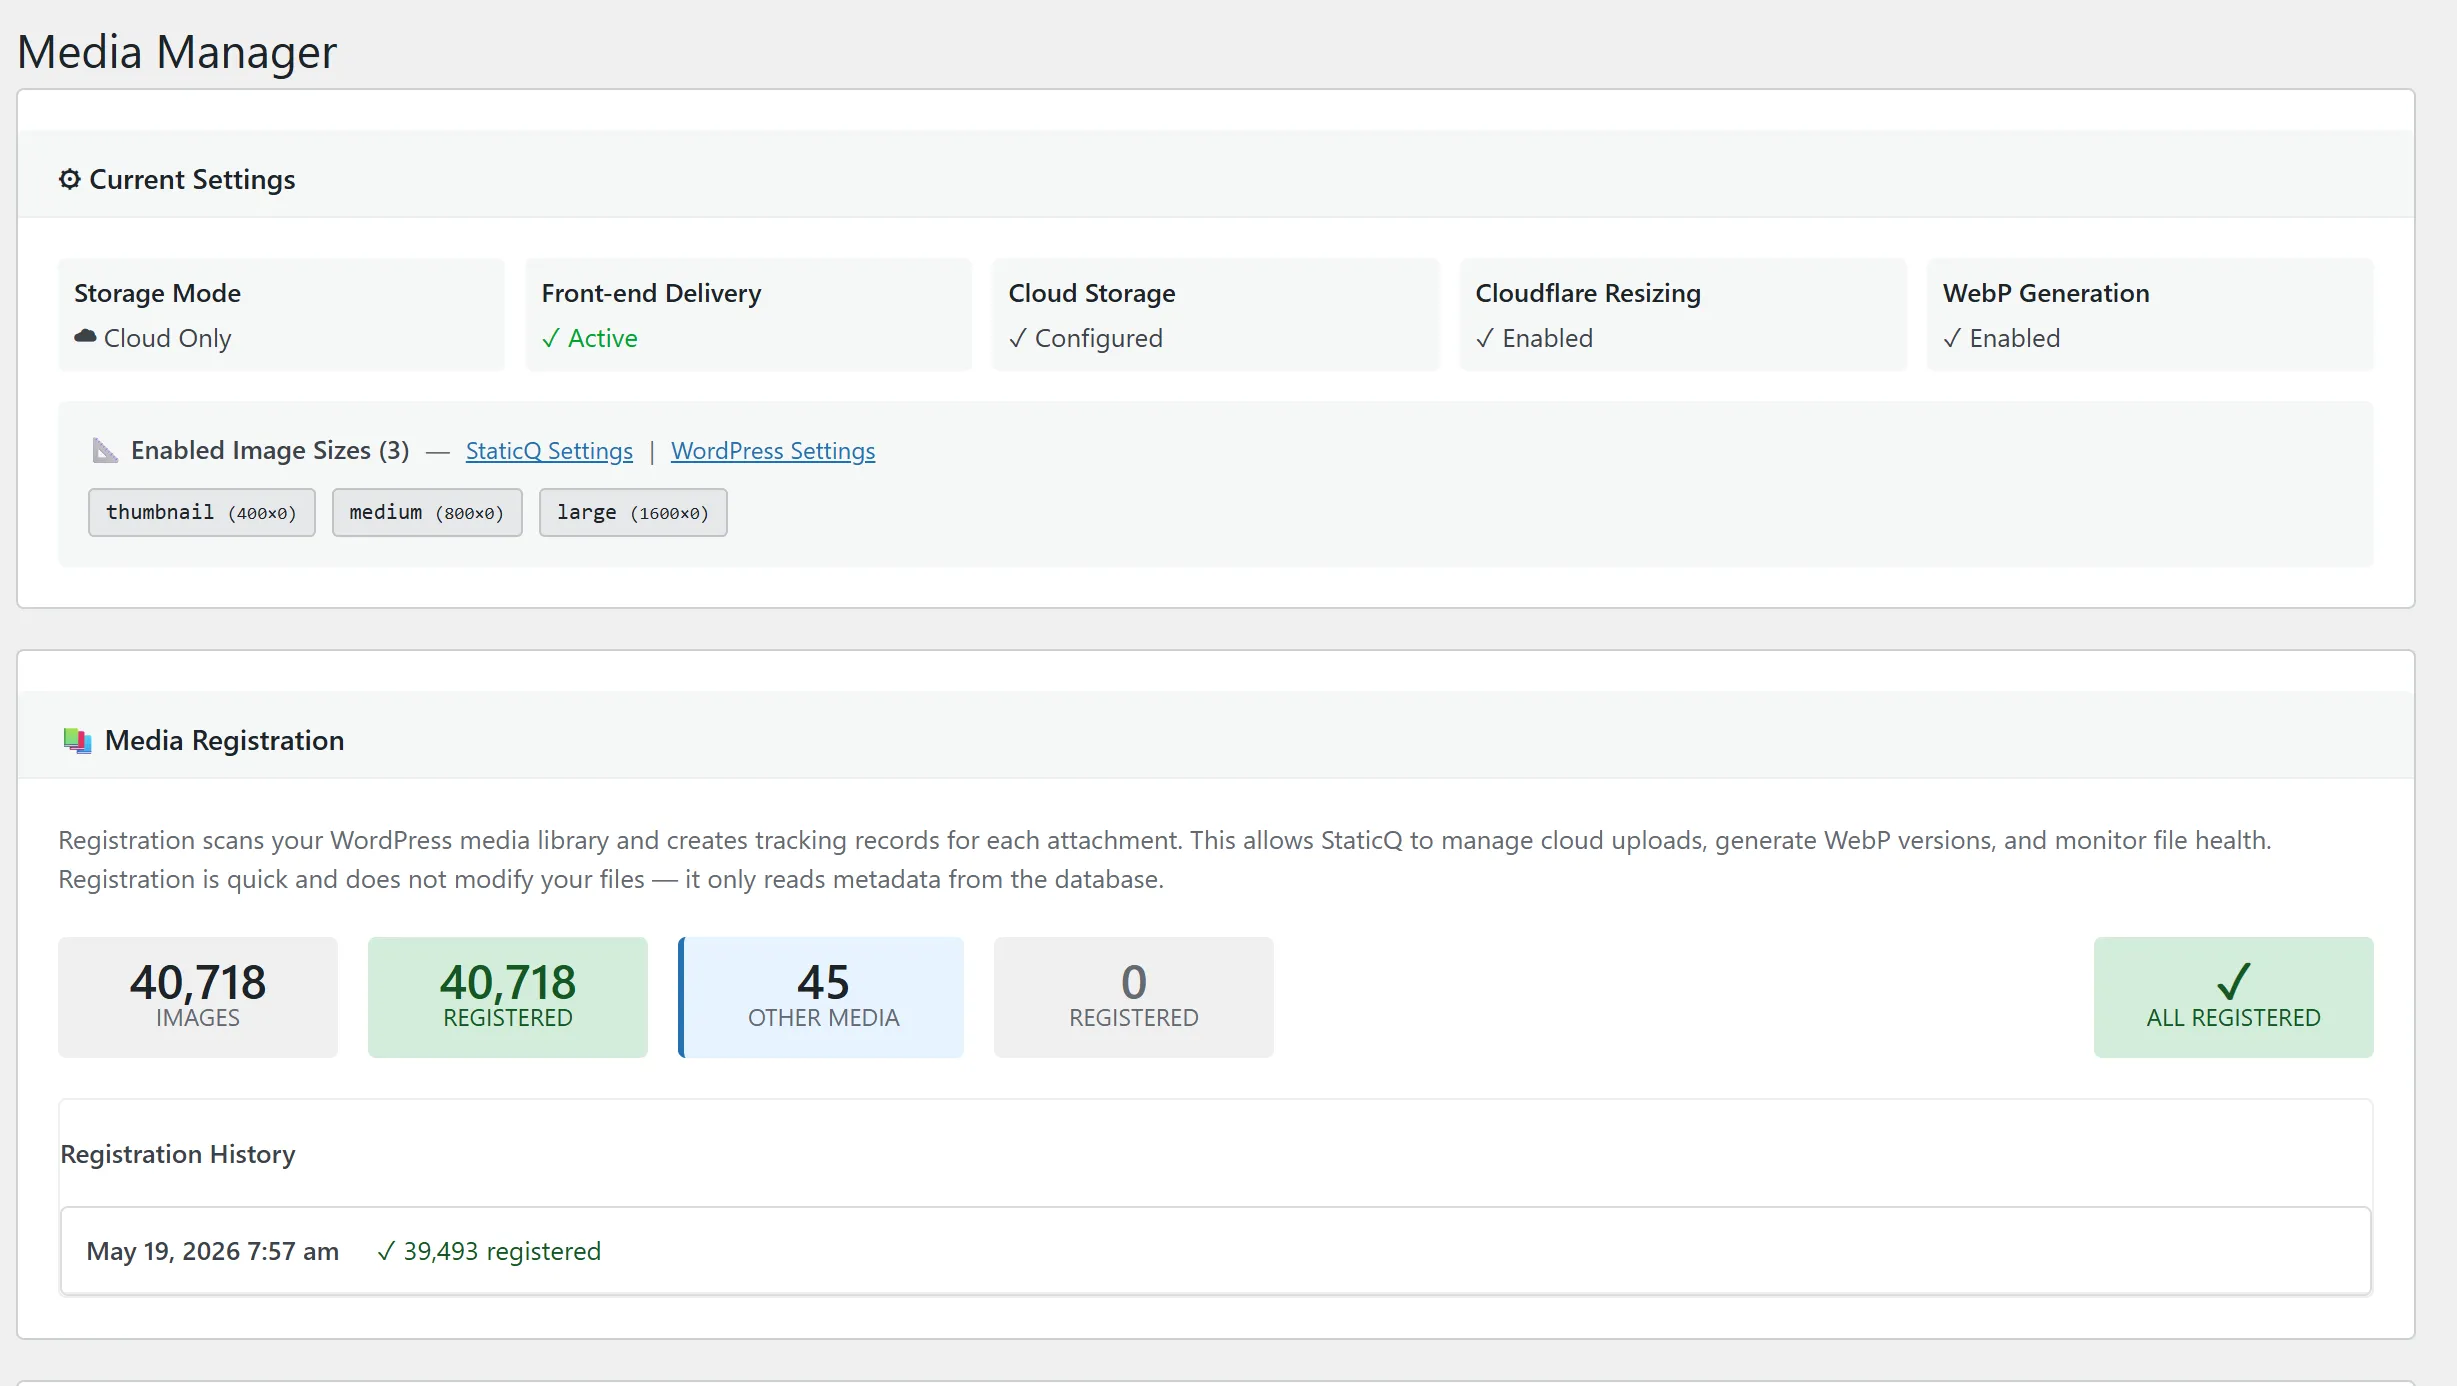This screenshot has width=2457, height=1386.
Task: Click the Media Registration books icon
Action: [x=77, y=740]
